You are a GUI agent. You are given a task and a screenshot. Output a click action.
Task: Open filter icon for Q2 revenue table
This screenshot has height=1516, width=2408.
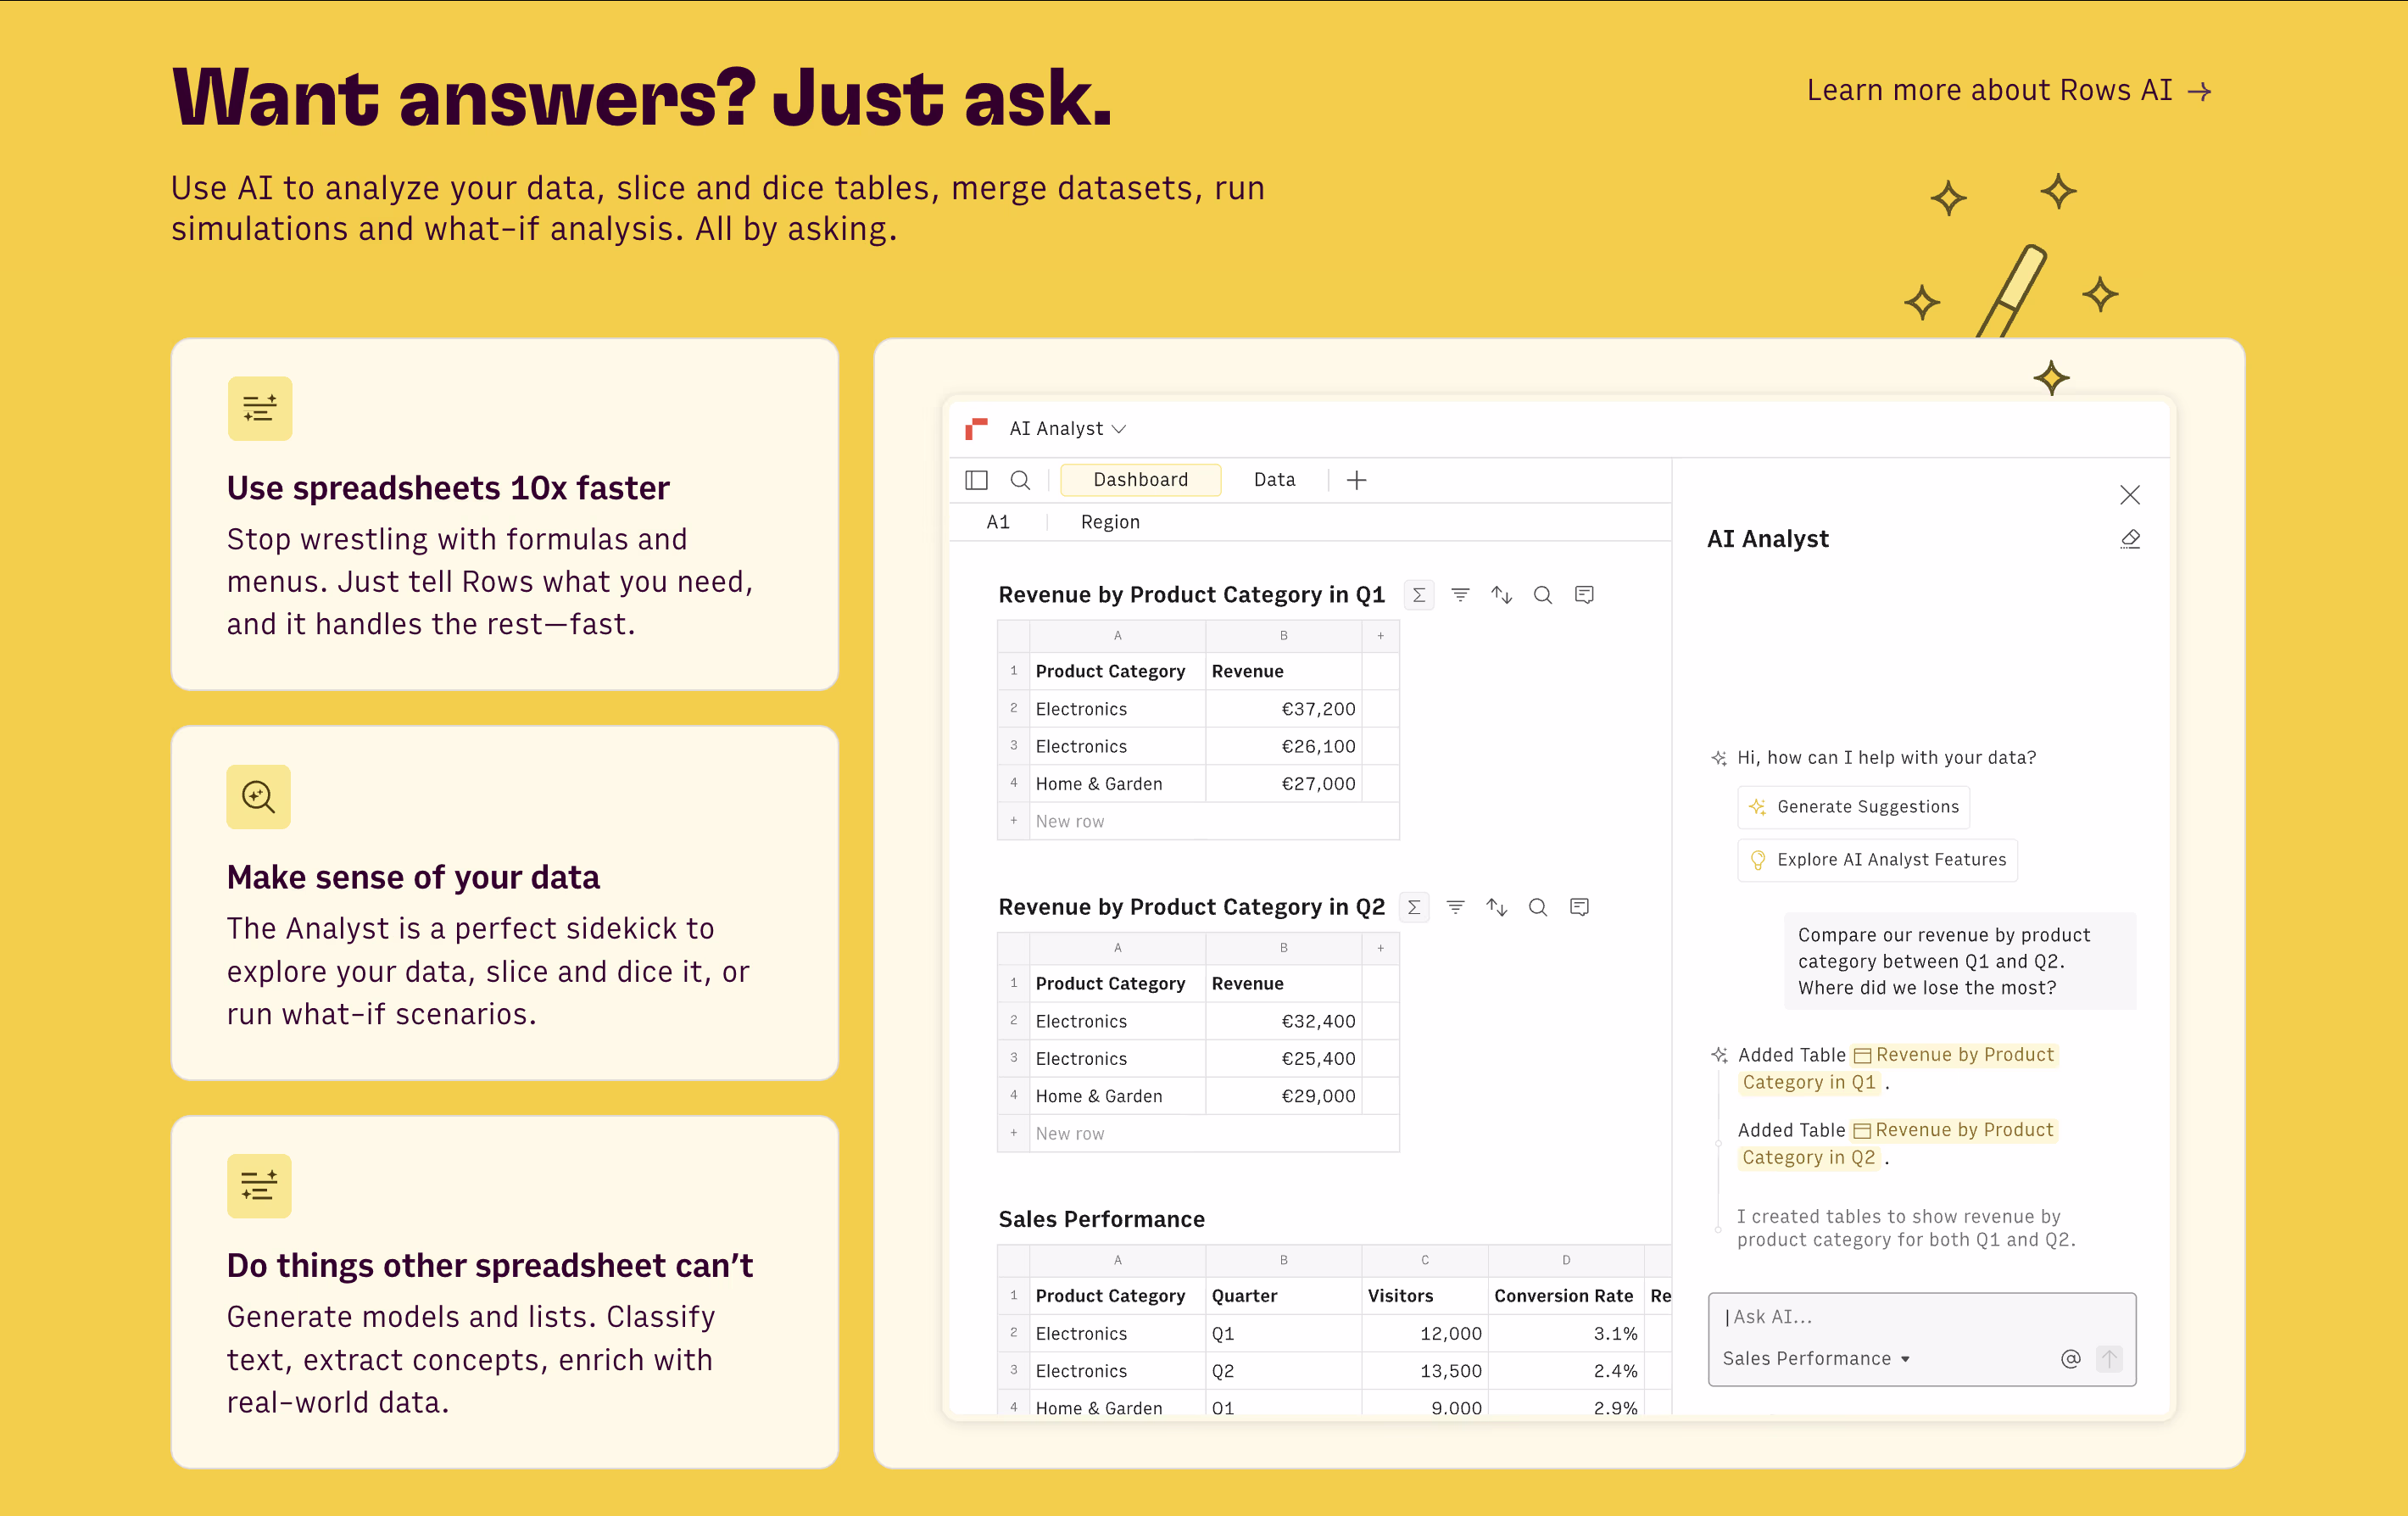point(1455,907)
